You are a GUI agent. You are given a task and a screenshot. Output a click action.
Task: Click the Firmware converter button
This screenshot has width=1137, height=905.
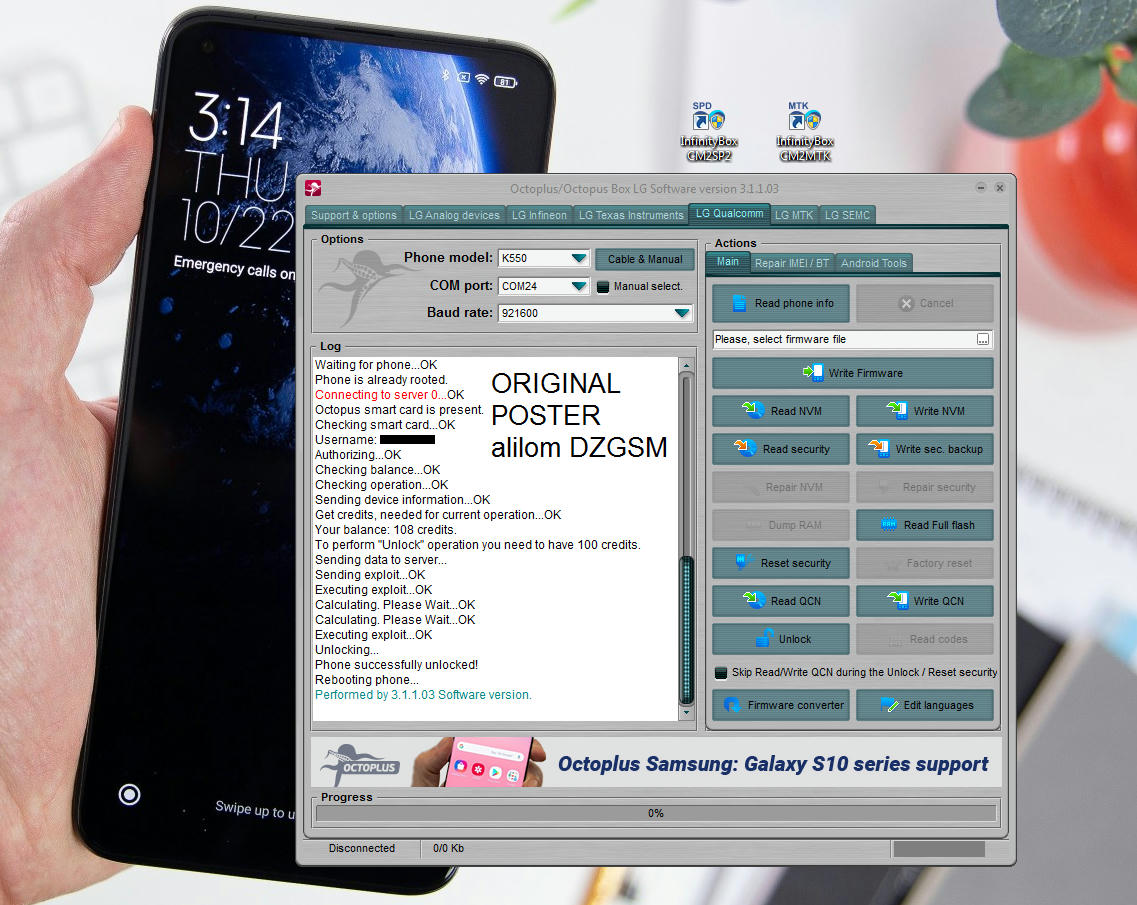[781, 704]
